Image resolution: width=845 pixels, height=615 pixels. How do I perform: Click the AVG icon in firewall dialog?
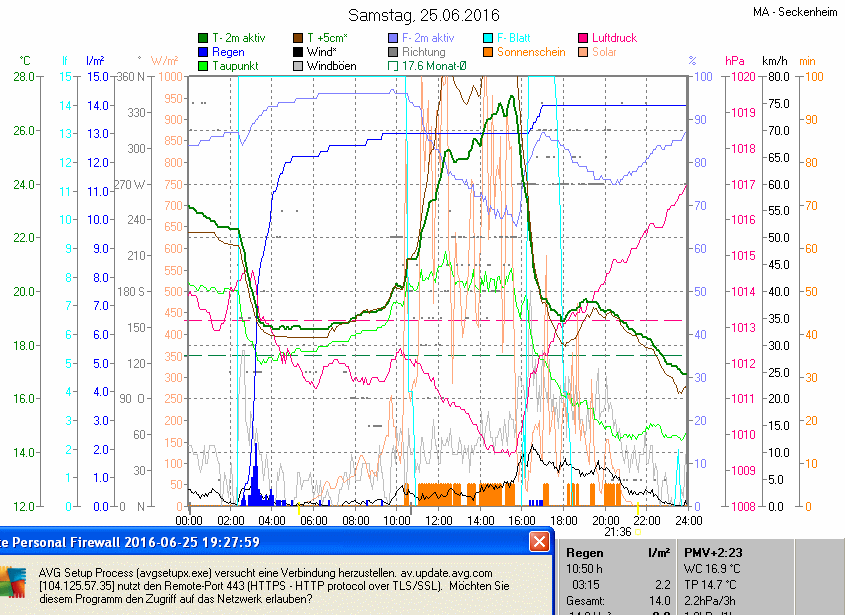point(13,582)
